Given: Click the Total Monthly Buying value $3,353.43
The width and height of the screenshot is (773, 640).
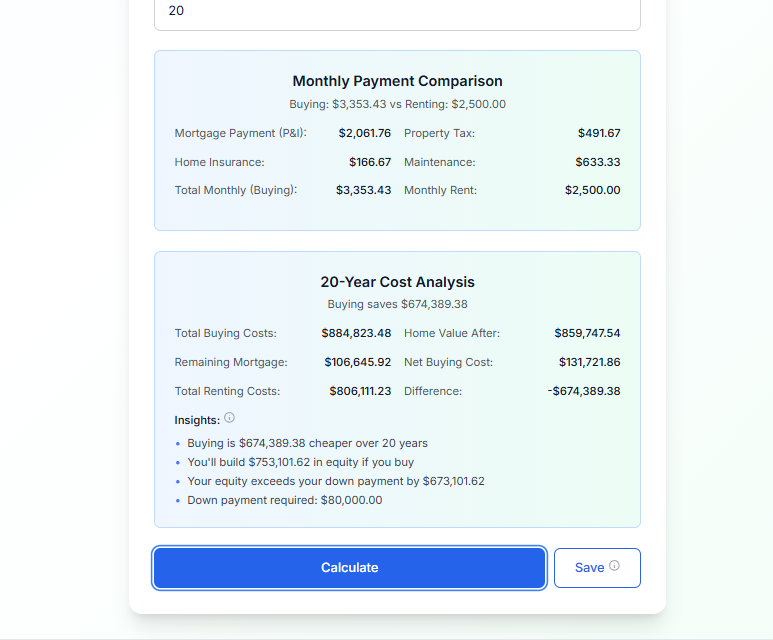Looking at the screenshot, I should [363, 190].
